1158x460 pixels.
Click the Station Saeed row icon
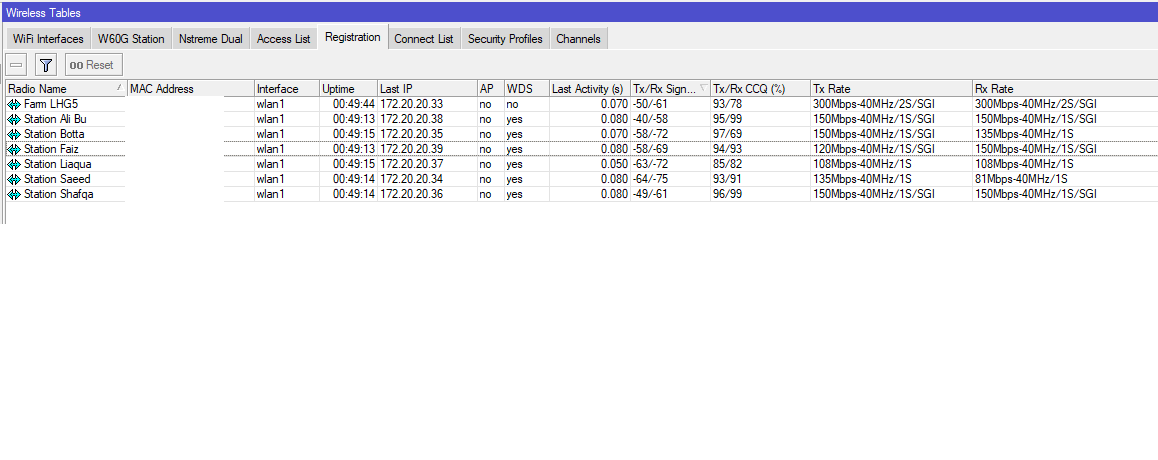click(14, 179)
